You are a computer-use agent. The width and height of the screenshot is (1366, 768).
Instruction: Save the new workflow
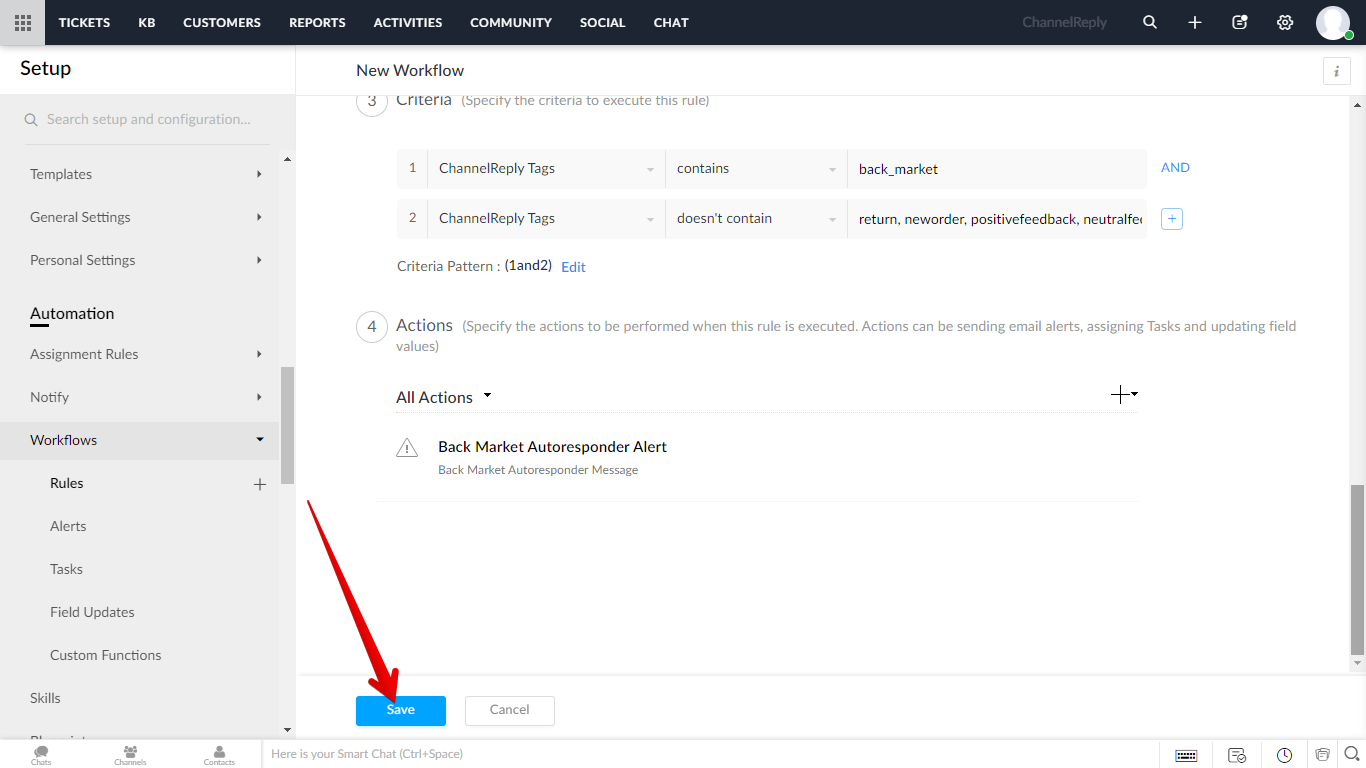click(401, 710)
